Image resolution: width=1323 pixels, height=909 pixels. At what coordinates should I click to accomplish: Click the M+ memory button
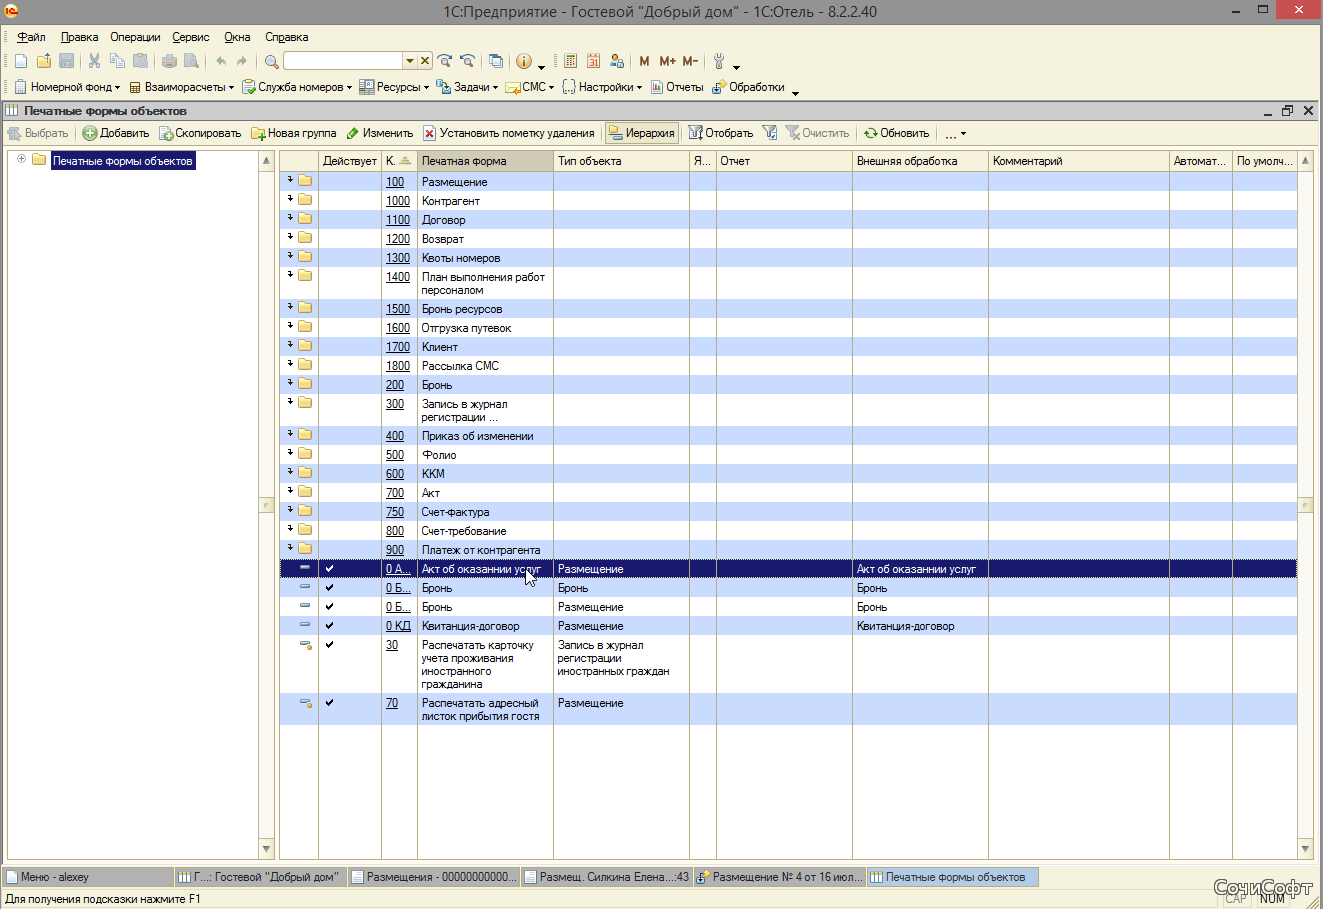tap(667, 61)
